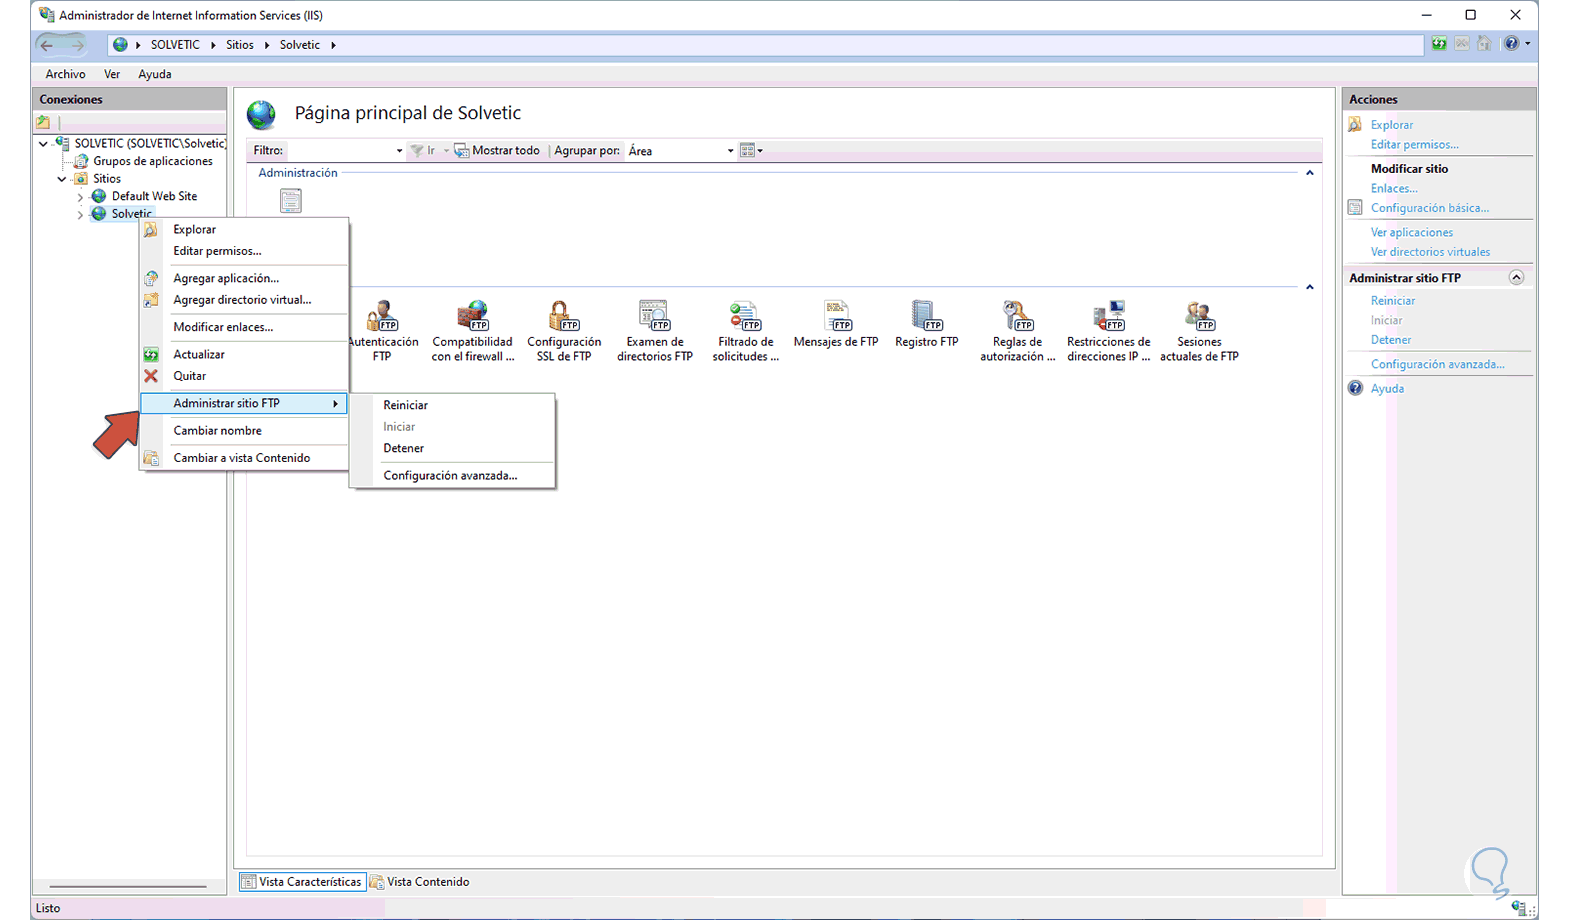Collapse the Administración section chevron

click(1310, 173)
